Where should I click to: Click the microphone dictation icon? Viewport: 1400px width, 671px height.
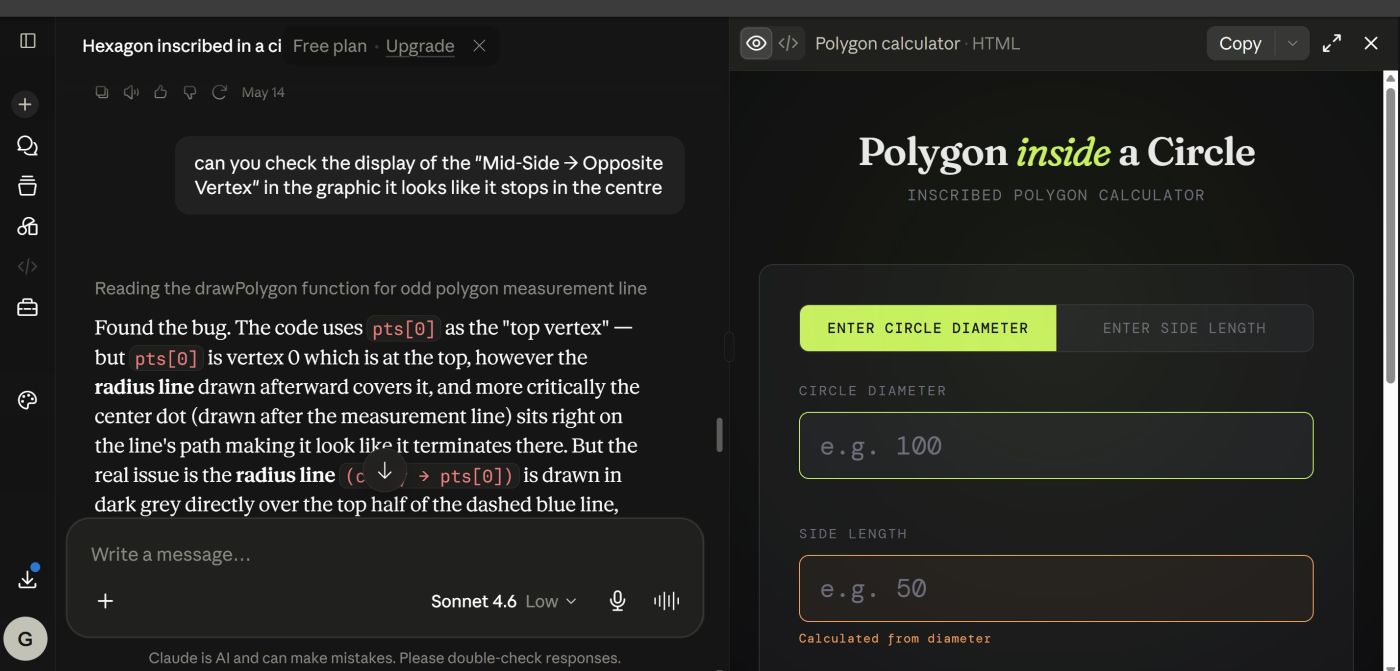pyautogui.click(x=618, y=601)
